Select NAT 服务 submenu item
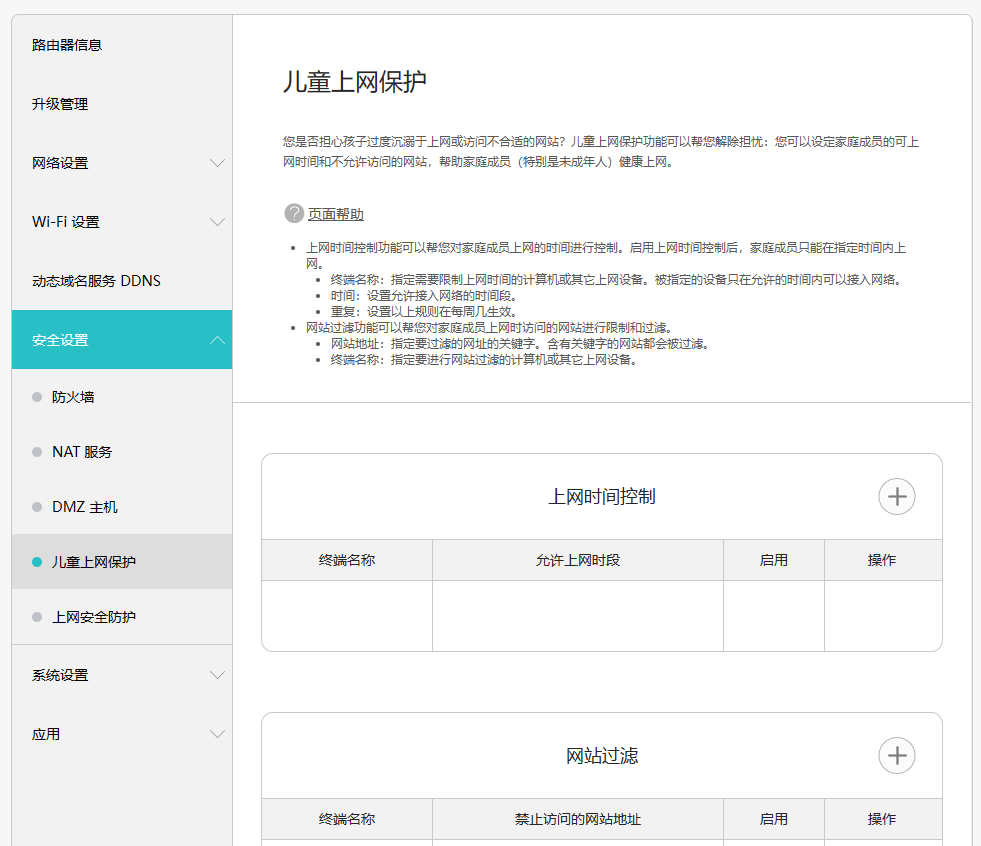981x846 pixels. pos(82,452)
